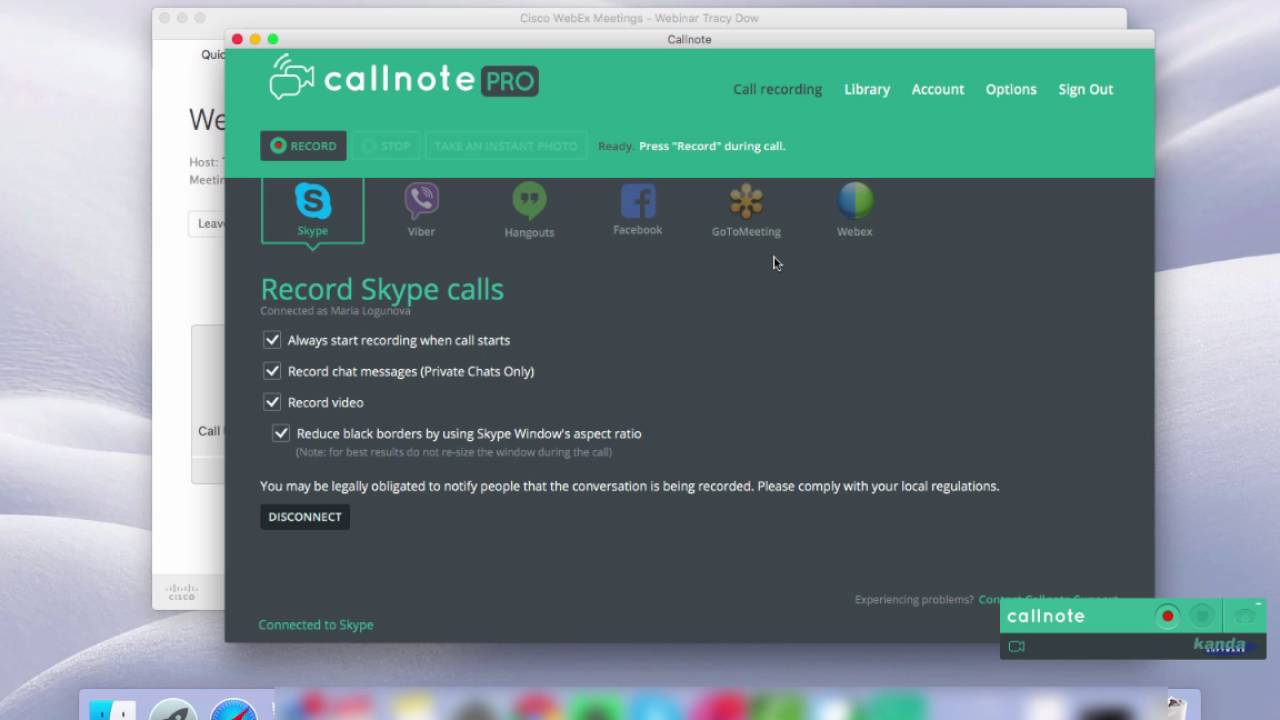1280x720 pixels.
Task: Click the kanda software logo
Action: pyautogui.click(x=1221, y=646)
